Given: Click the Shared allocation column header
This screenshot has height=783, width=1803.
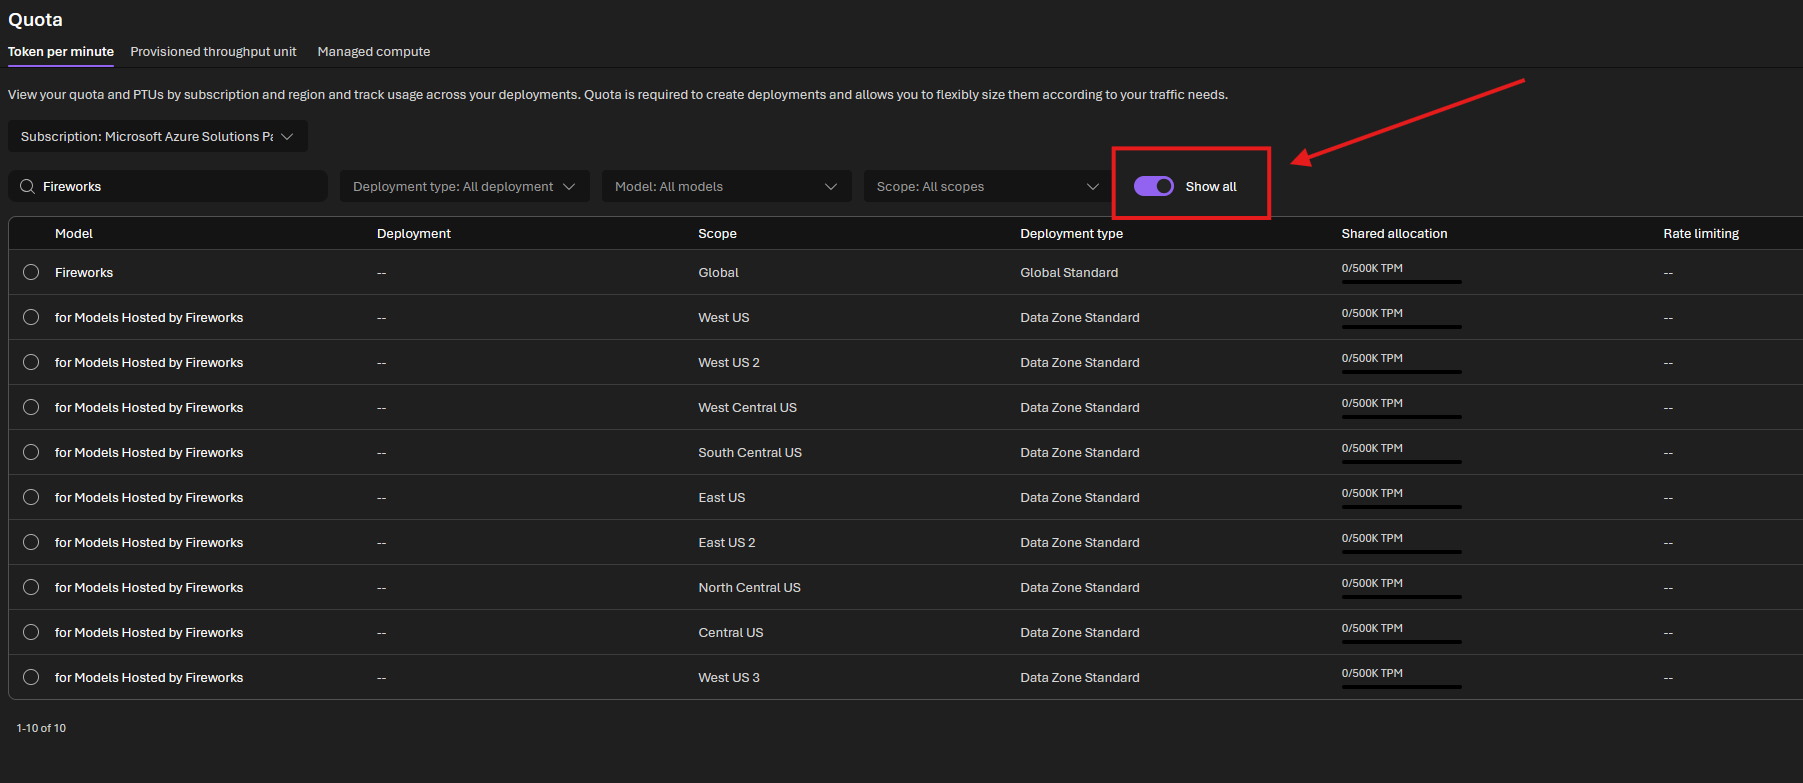Looking at the screenshot, I should (1394, 234).
